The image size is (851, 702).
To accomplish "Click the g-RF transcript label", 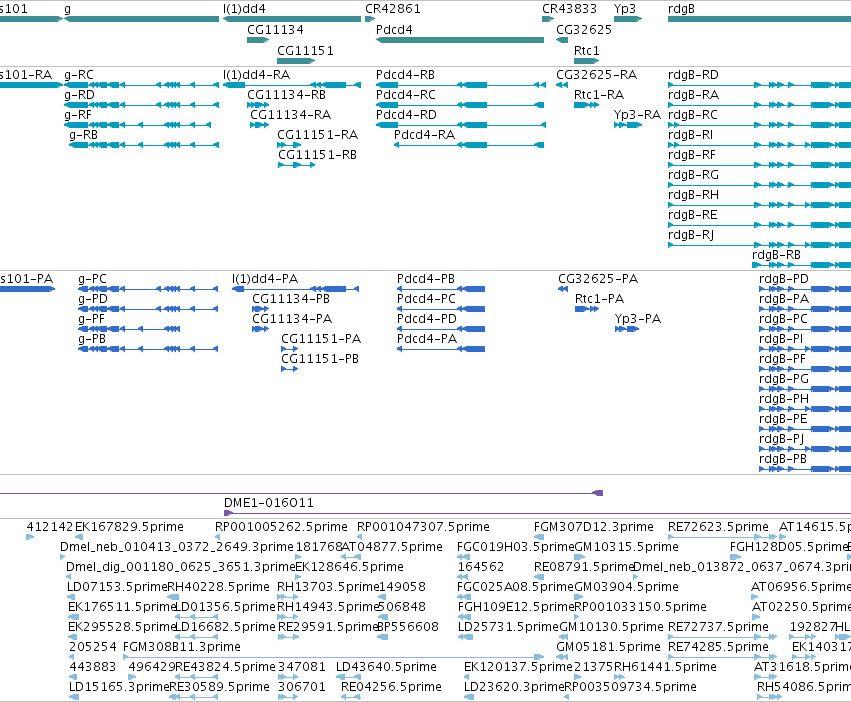I will coord(78,115).
